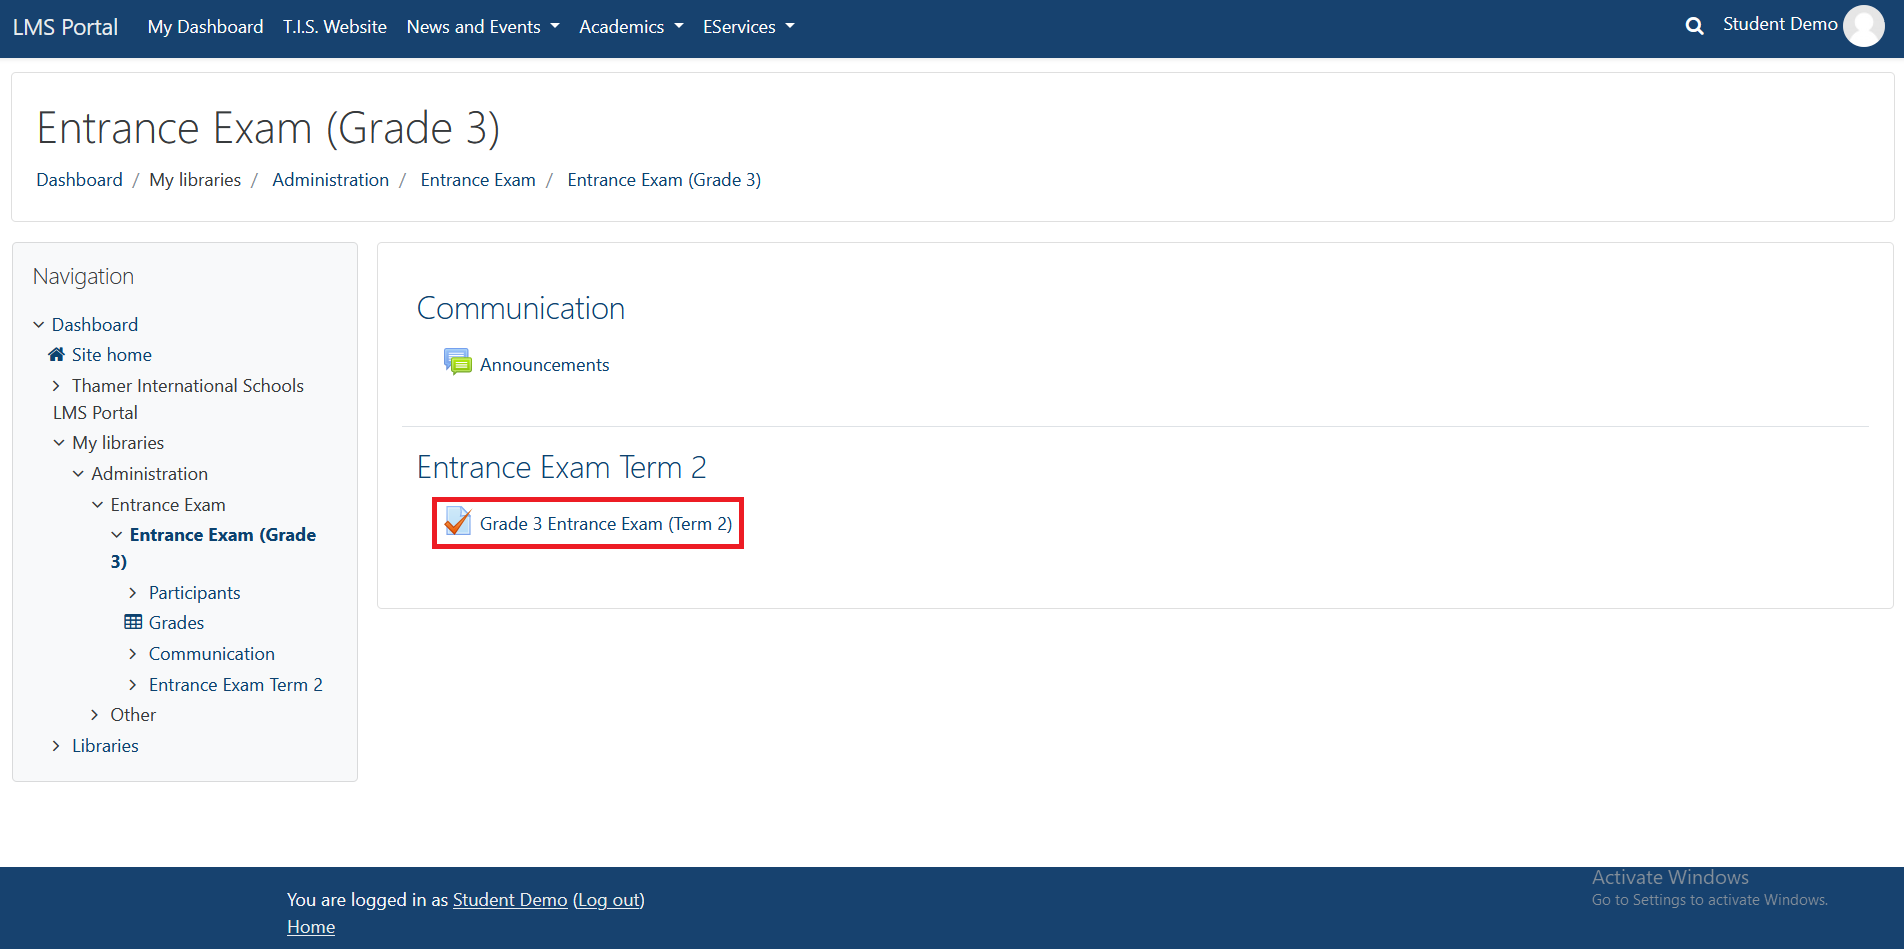Expand the Communication chevron in navigation

click(x=133, y=653)
